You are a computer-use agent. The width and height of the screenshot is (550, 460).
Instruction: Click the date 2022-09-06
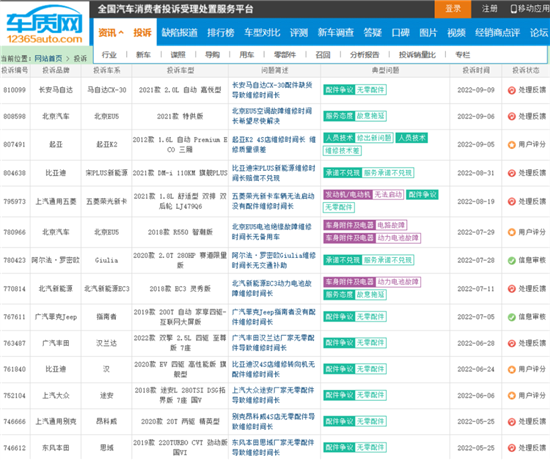476,116
